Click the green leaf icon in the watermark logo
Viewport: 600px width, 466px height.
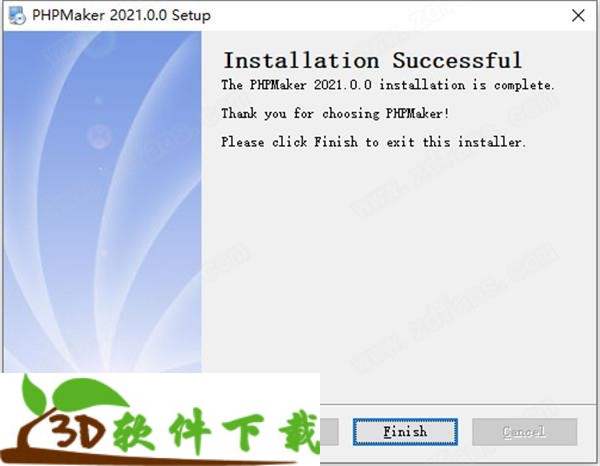[x=73, y=394]
